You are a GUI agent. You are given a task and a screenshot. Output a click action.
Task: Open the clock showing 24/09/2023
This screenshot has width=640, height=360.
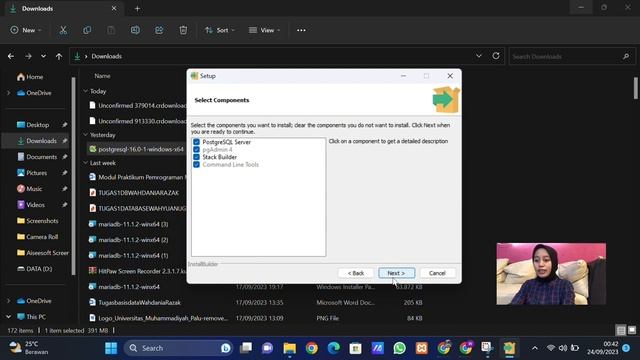pyautogui.click(x=603, y=348)
